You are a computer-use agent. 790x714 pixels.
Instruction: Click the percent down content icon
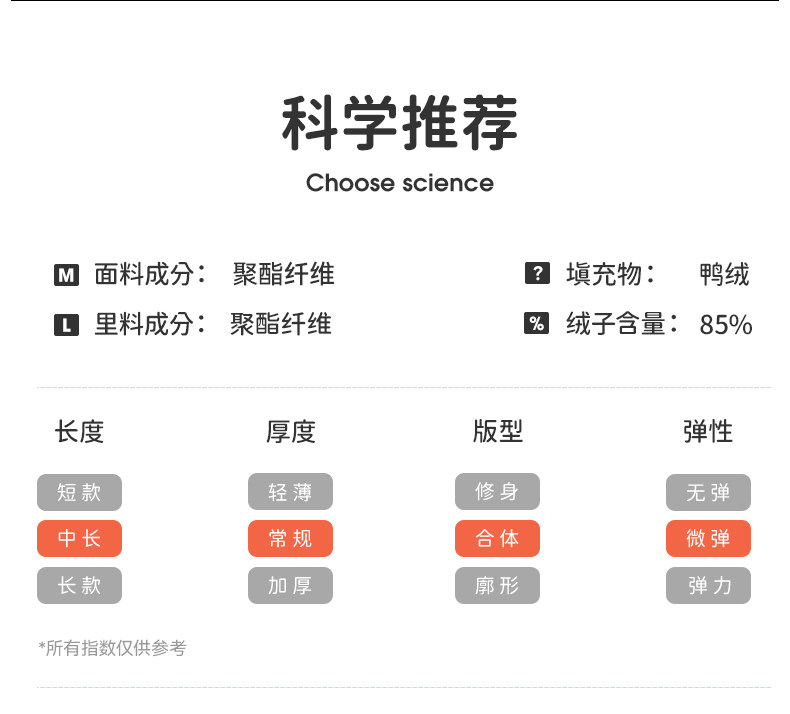[537, 323]
